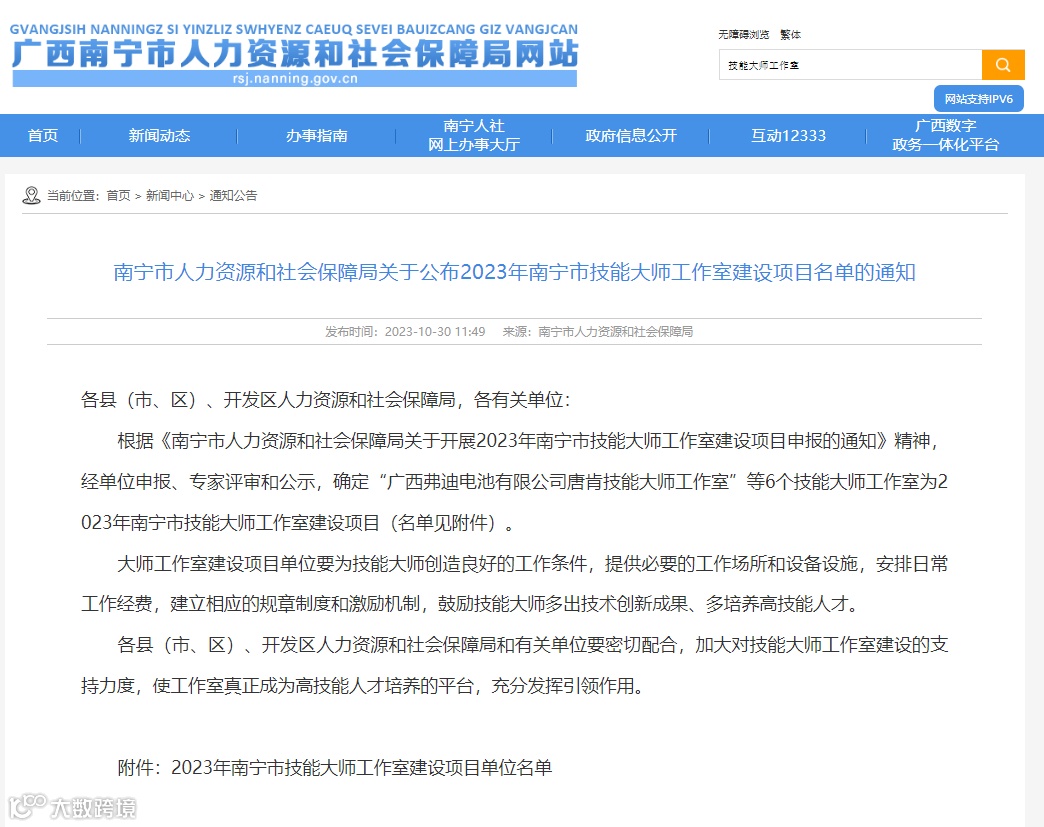Click the article title about 技能大师工作室建设项目名单
Viewport: 1044px width, 827px height.
click(514, 272)
